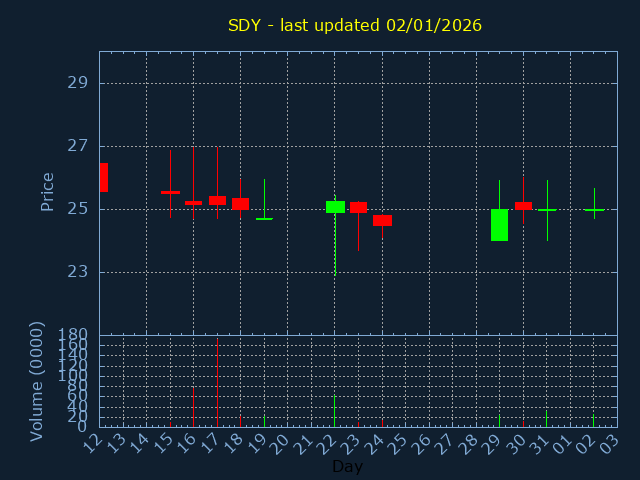Click the red candle on day 17

[x=217, y=200]
